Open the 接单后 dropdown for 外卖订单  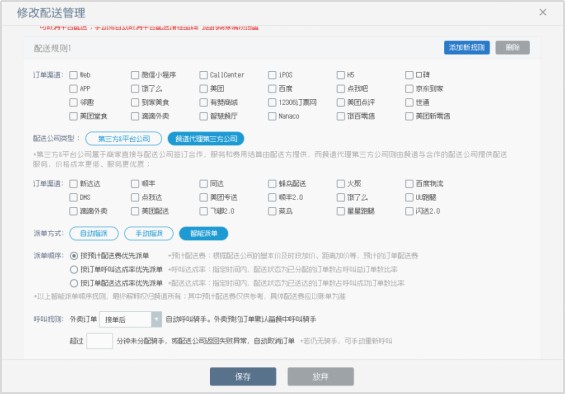pyautogui.click(x=130, y=319)
